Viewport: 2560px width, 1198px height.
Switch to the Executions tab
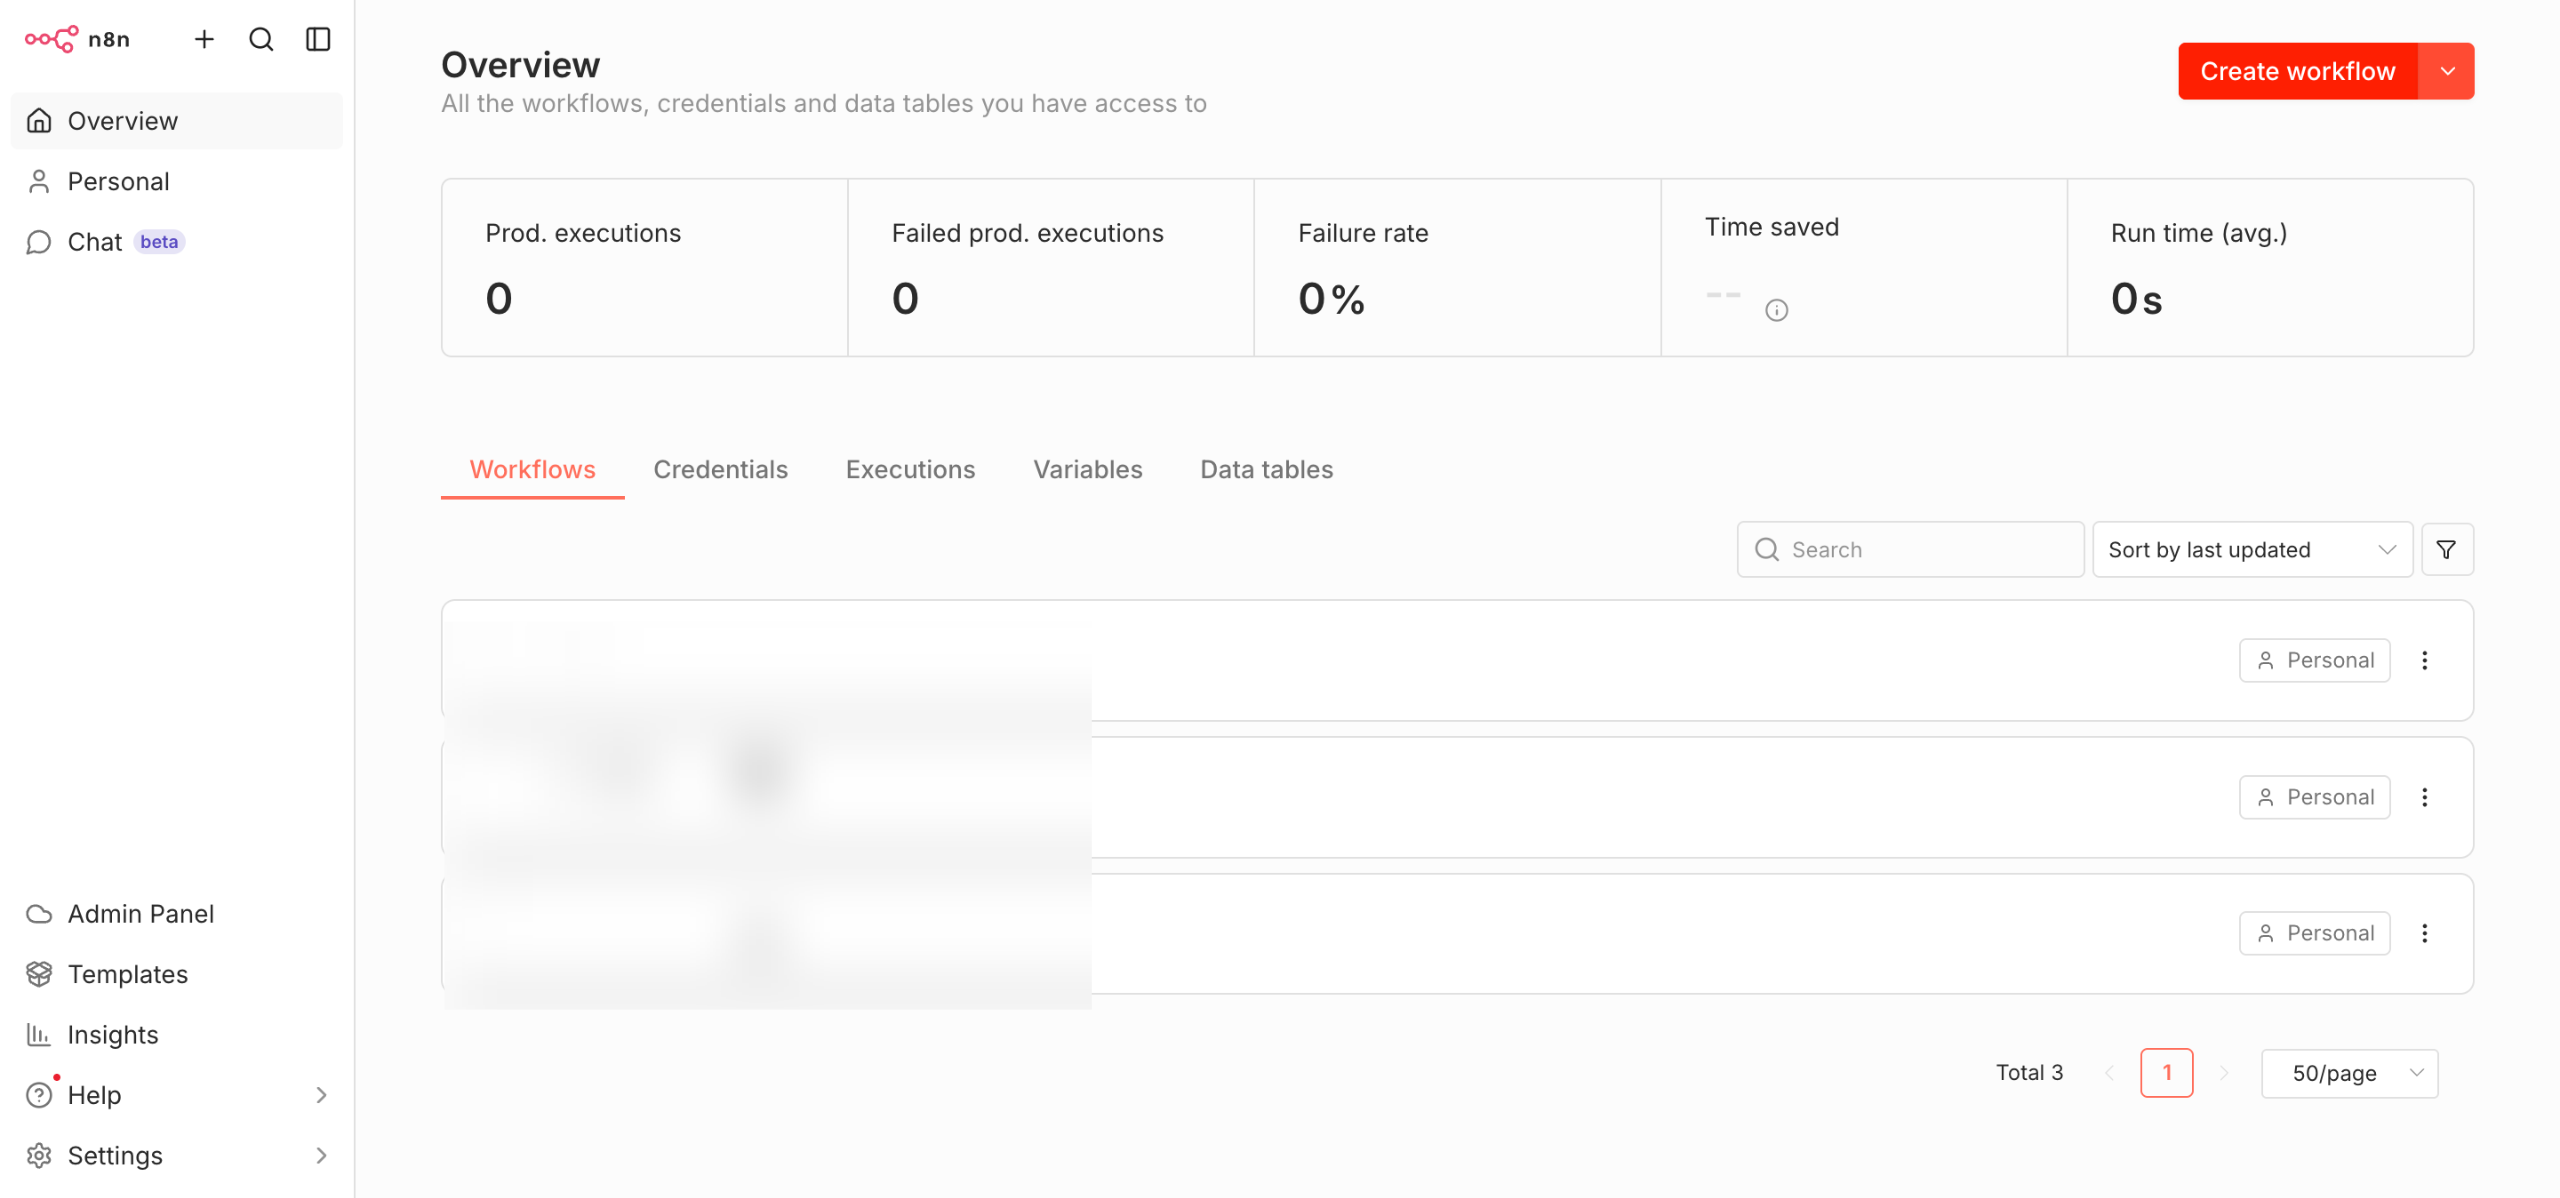[x=910, y=469]
